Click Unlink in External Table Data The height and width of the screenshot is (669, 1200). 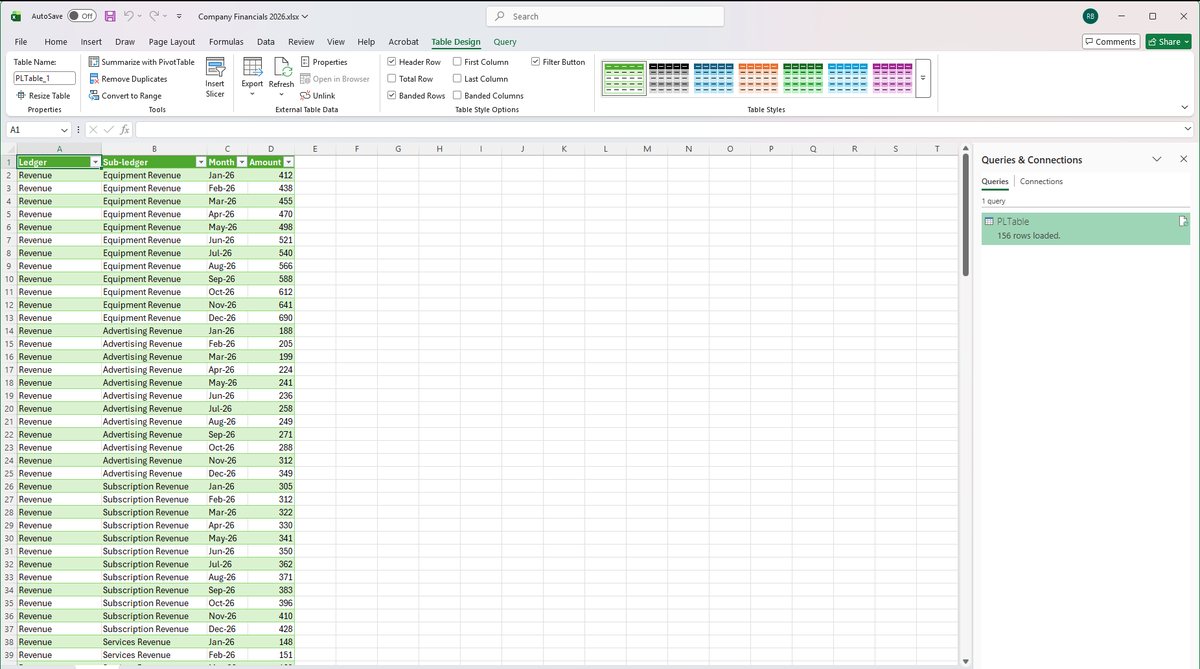(318, 96)
